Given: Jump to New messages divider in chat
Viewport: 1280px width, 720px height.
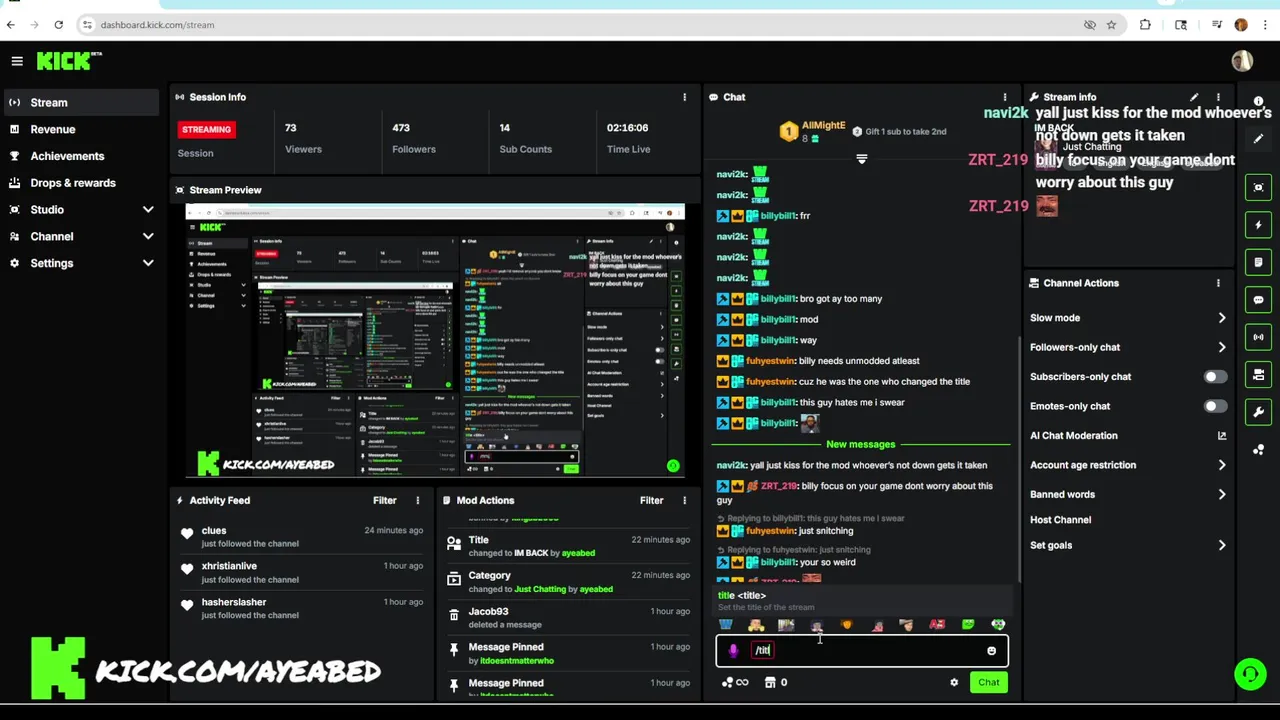Looking at the screenshot, I should [x=860, y=444].
